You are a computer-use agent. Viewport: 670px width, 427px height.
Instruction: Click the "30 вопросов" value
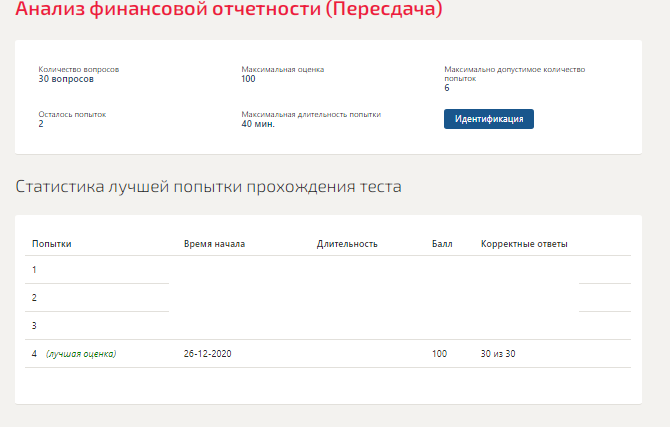(x=66, y=78)
